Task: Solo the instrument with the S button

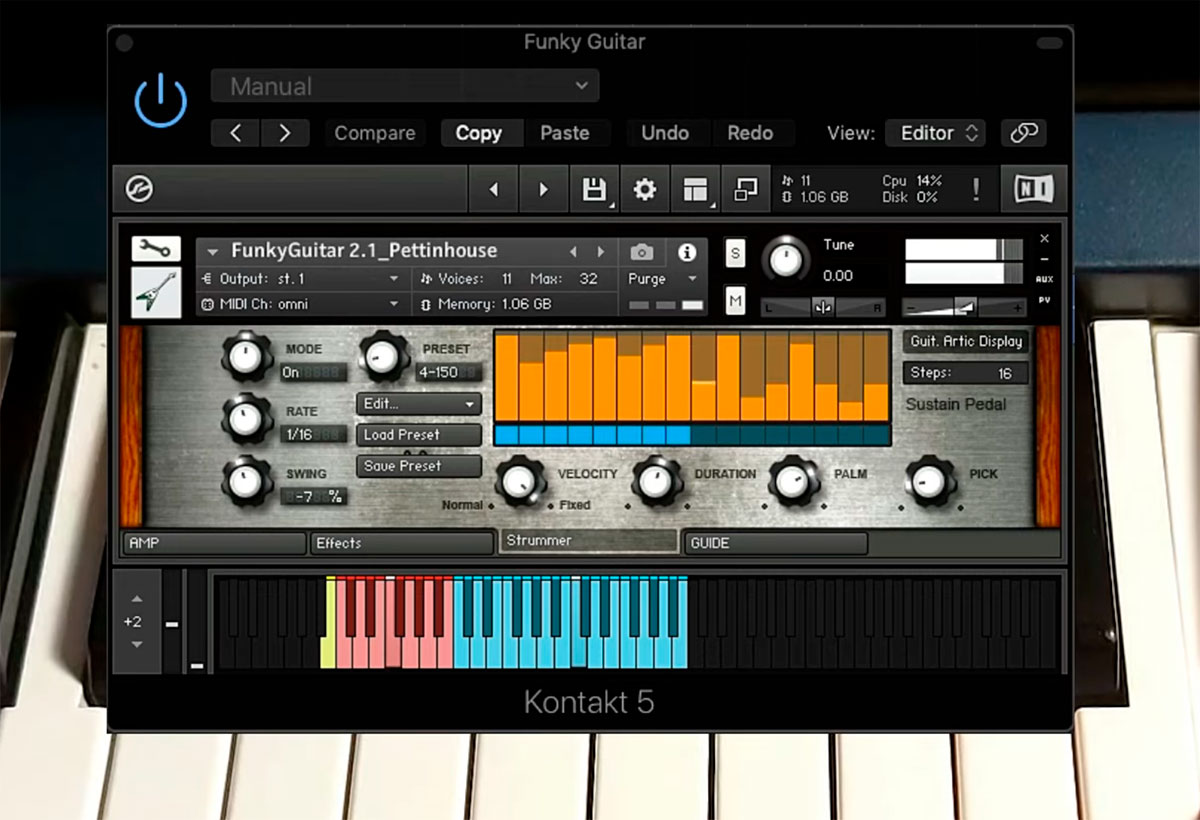Action: 736,254
